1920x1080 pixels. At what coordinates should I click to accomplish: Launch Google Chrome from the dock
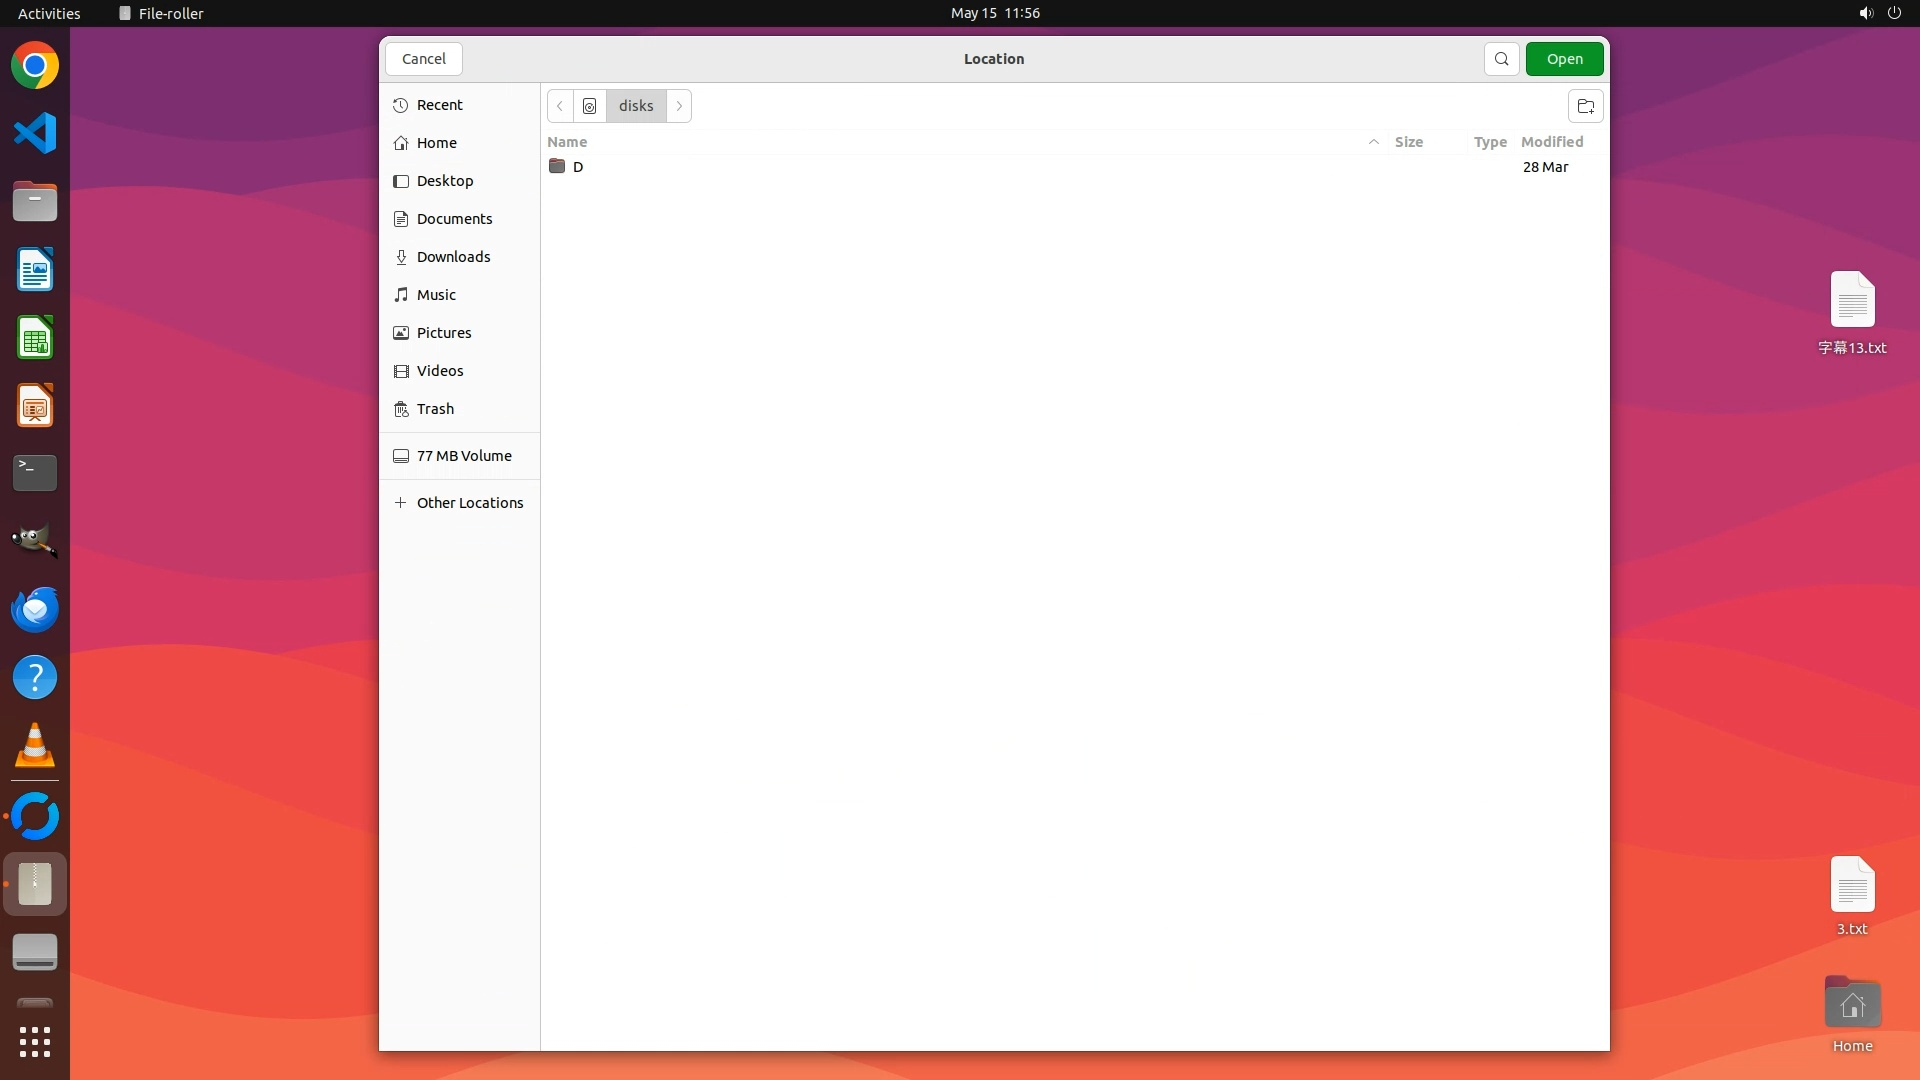35,66
